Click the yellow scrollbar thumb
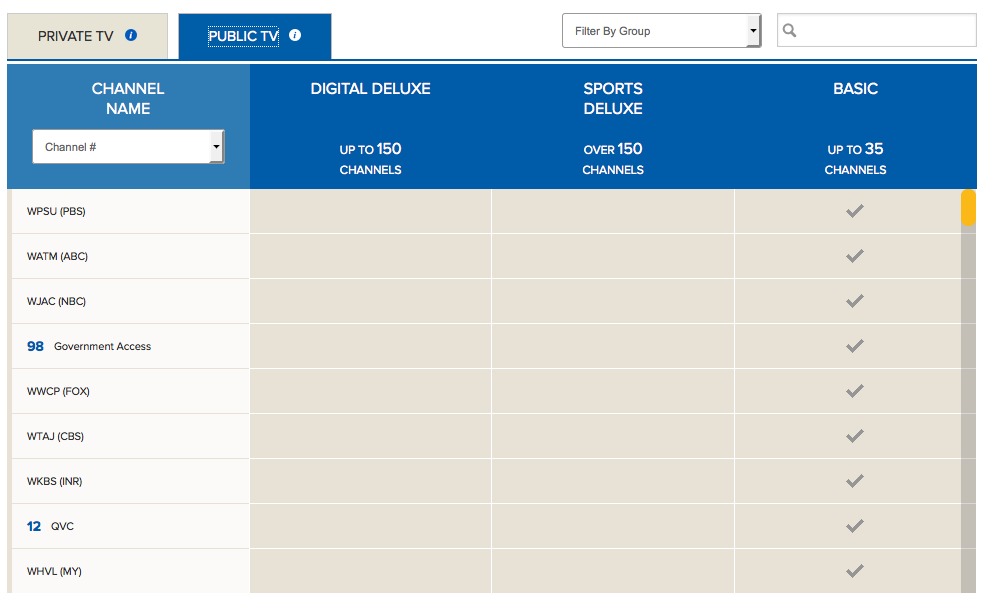The height and width of the screenshot is (593, 981). coord(968,208)
